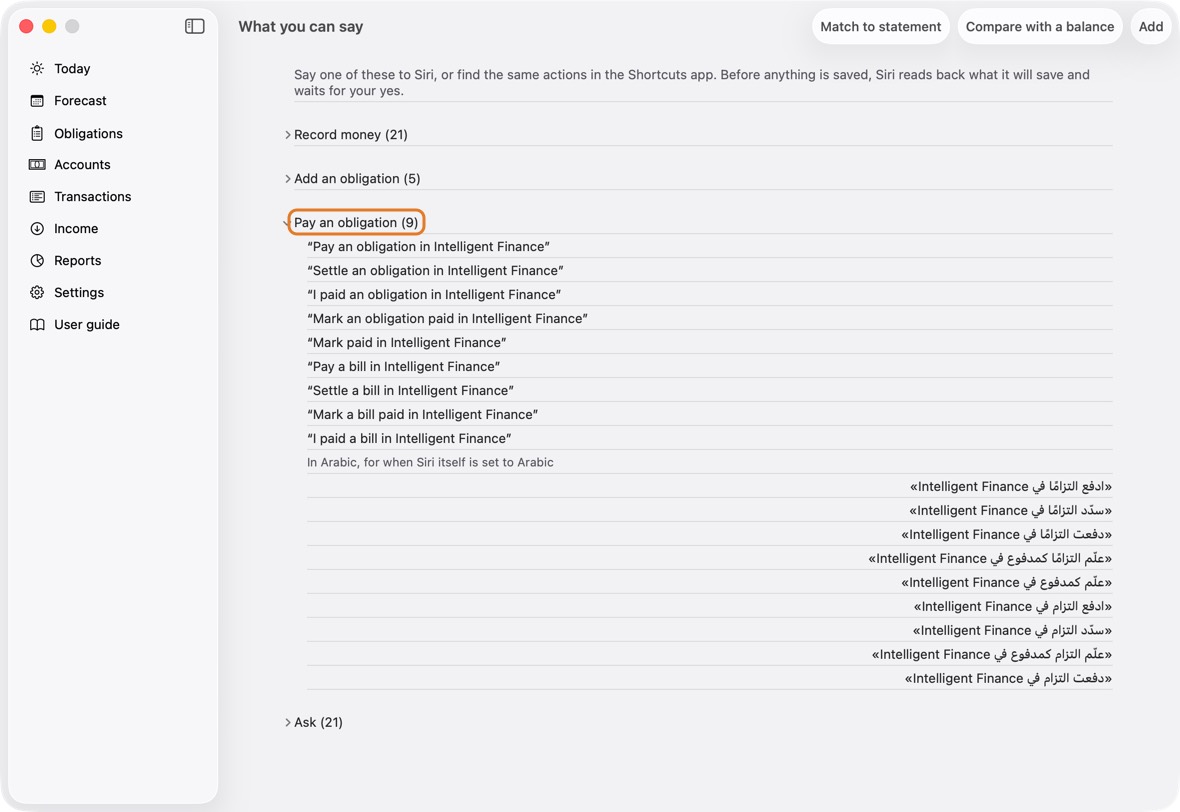
Task: Click Compare with a balance button
Action: (1040, 26)
